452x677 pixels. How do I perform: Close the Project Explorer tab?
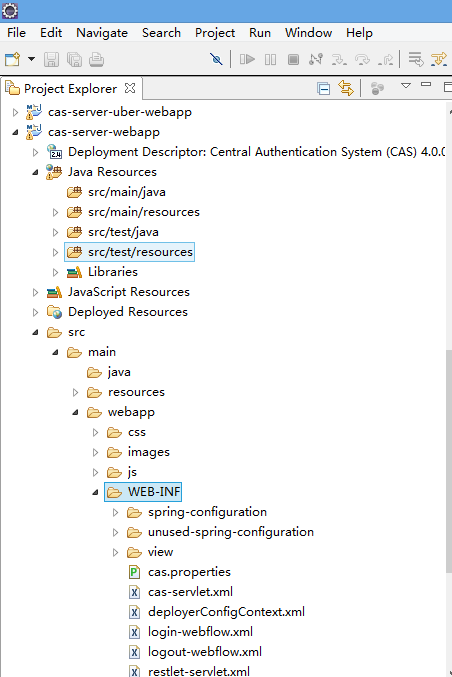pos(130,88)
